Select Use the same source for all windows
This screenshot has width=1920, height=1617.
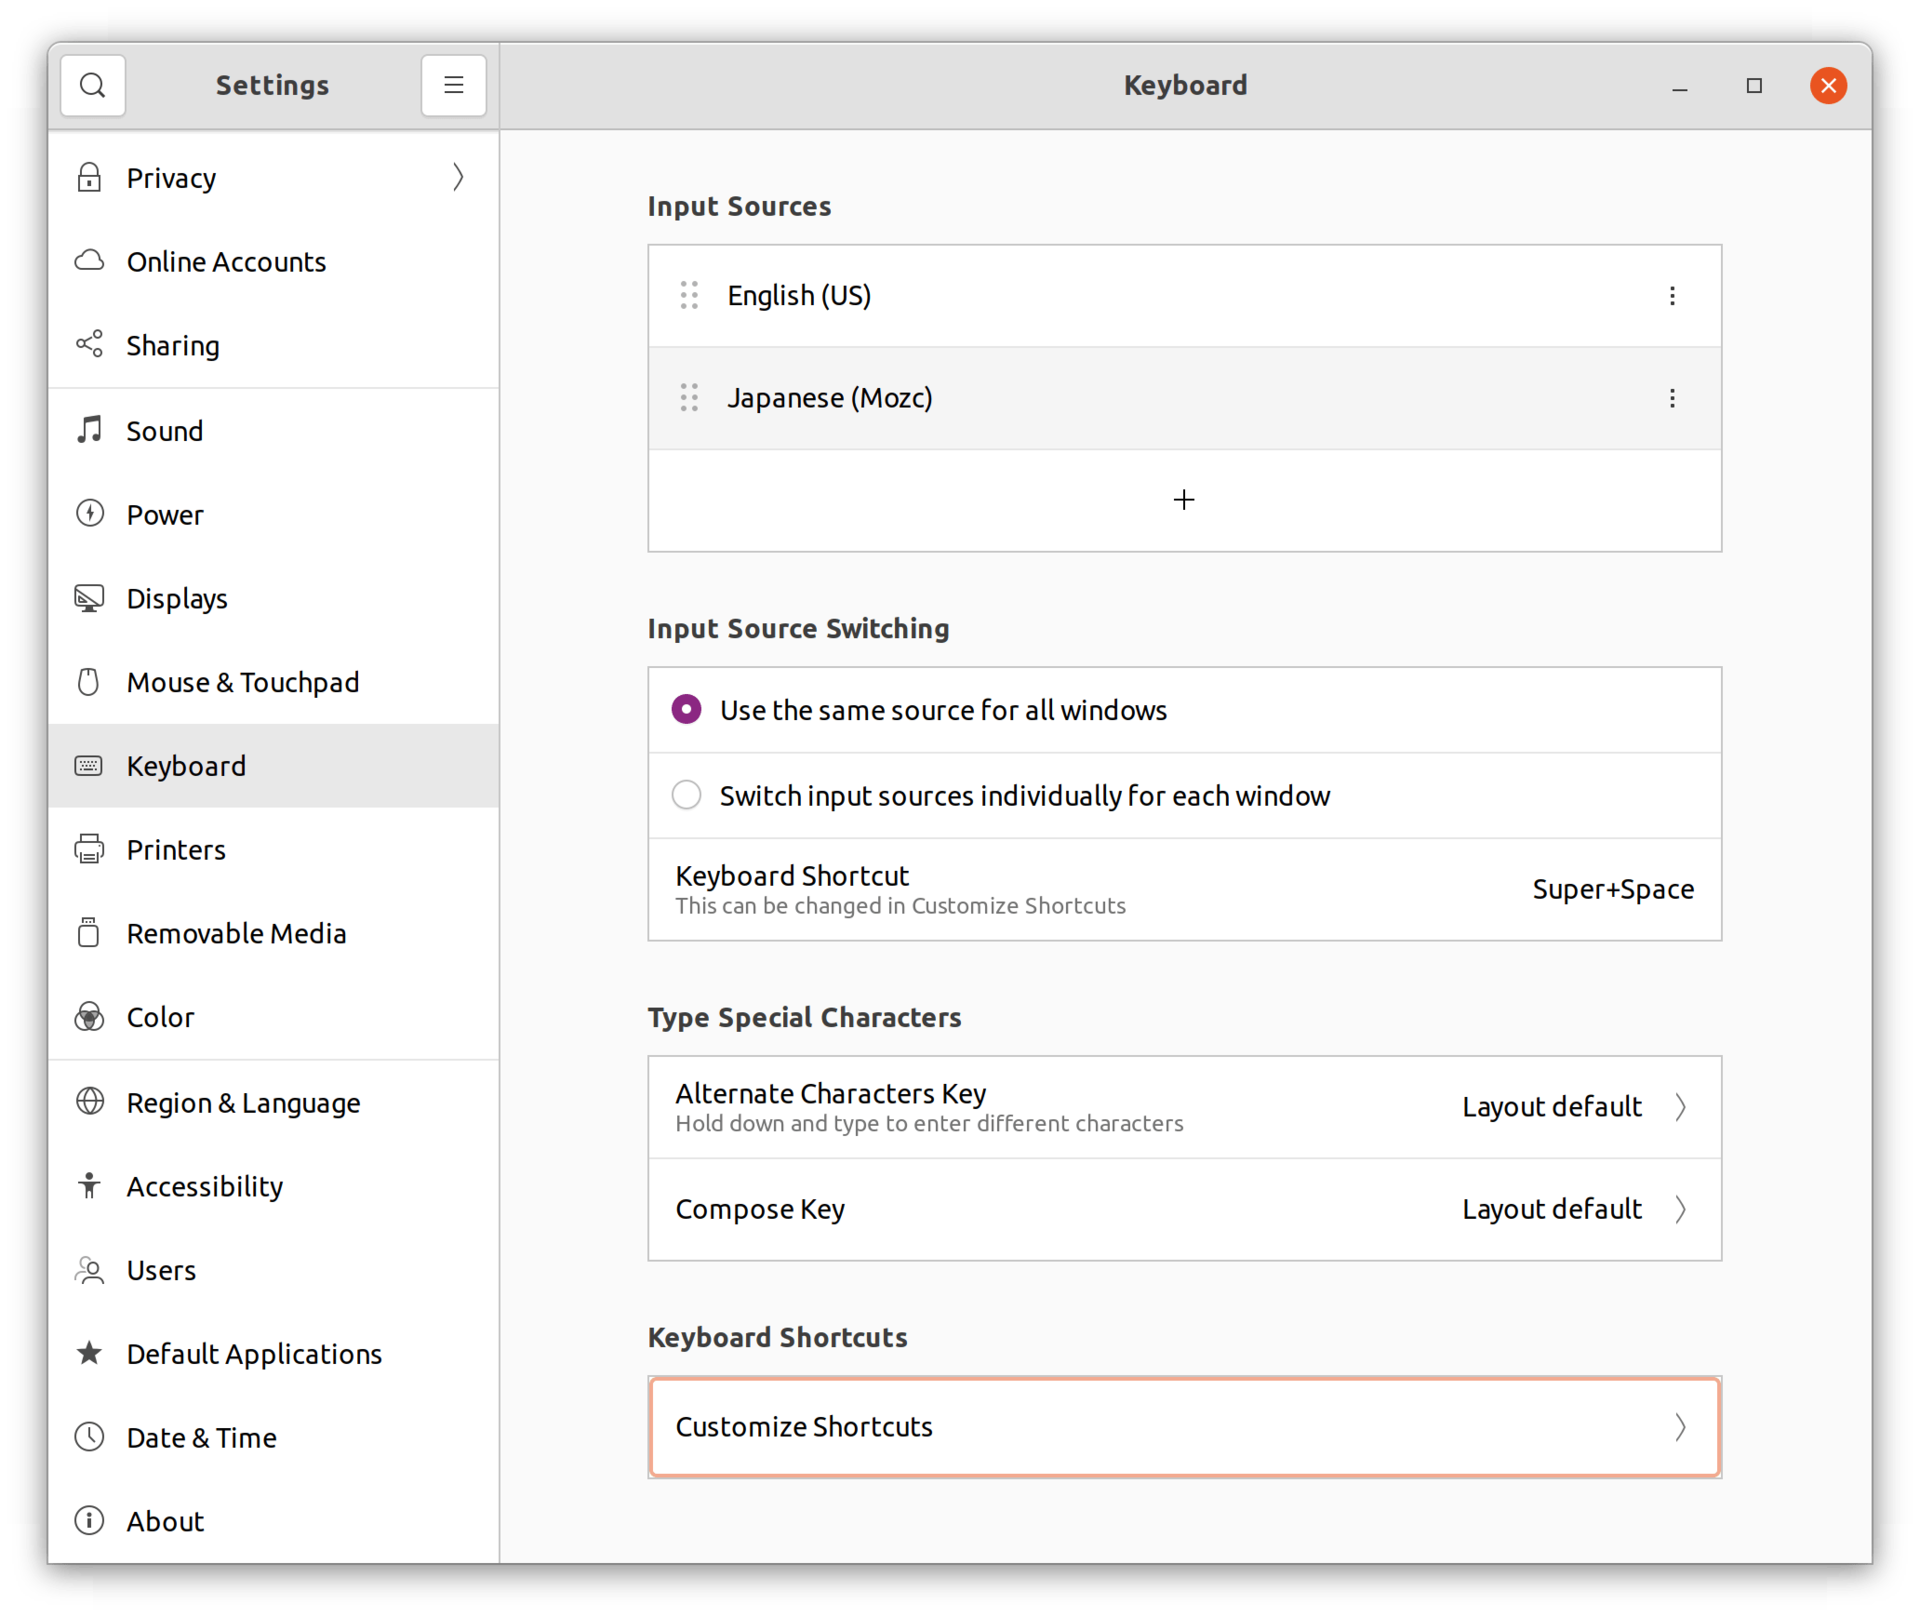(686, 710)
